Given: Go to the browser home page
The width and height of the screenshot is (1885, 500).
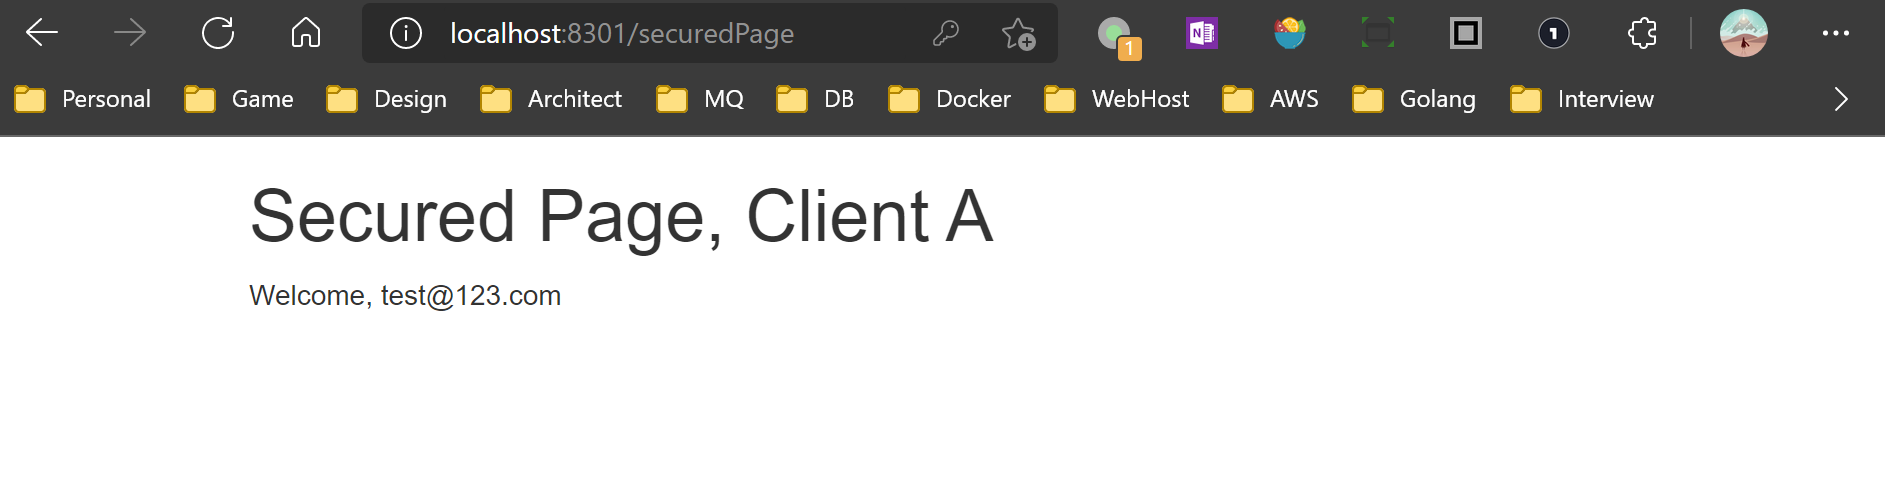Looking at the screenshot, I should point(306,33).
